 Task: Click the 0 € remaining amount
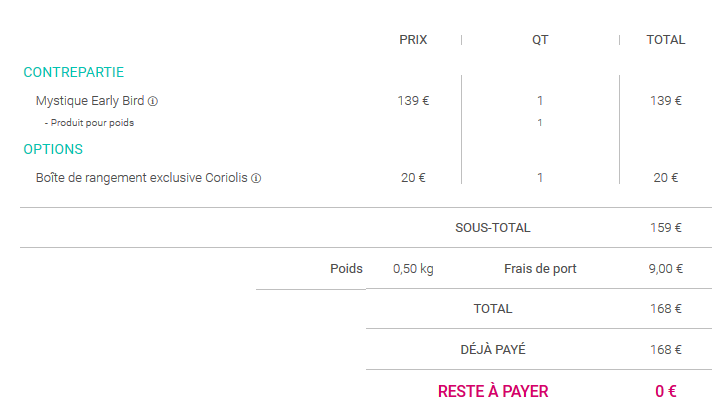pos(666,391)
